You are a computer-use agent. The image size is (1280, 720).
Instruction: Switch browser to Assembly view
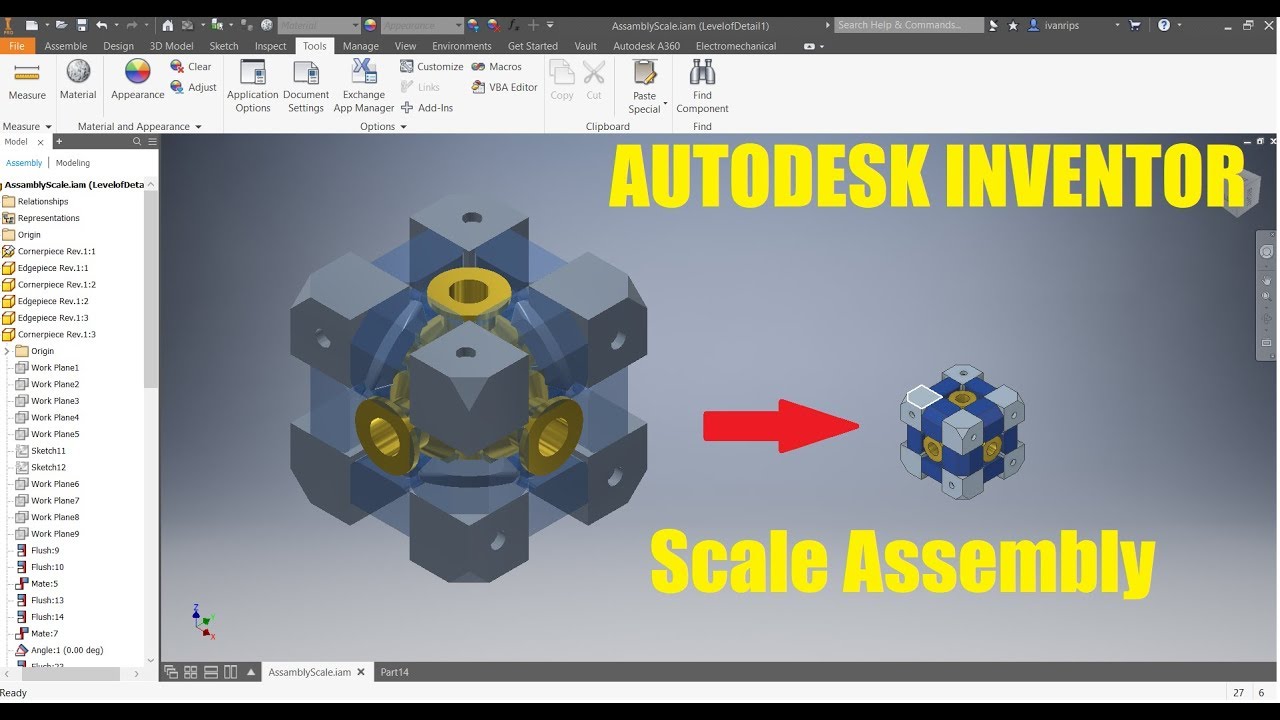24,163
